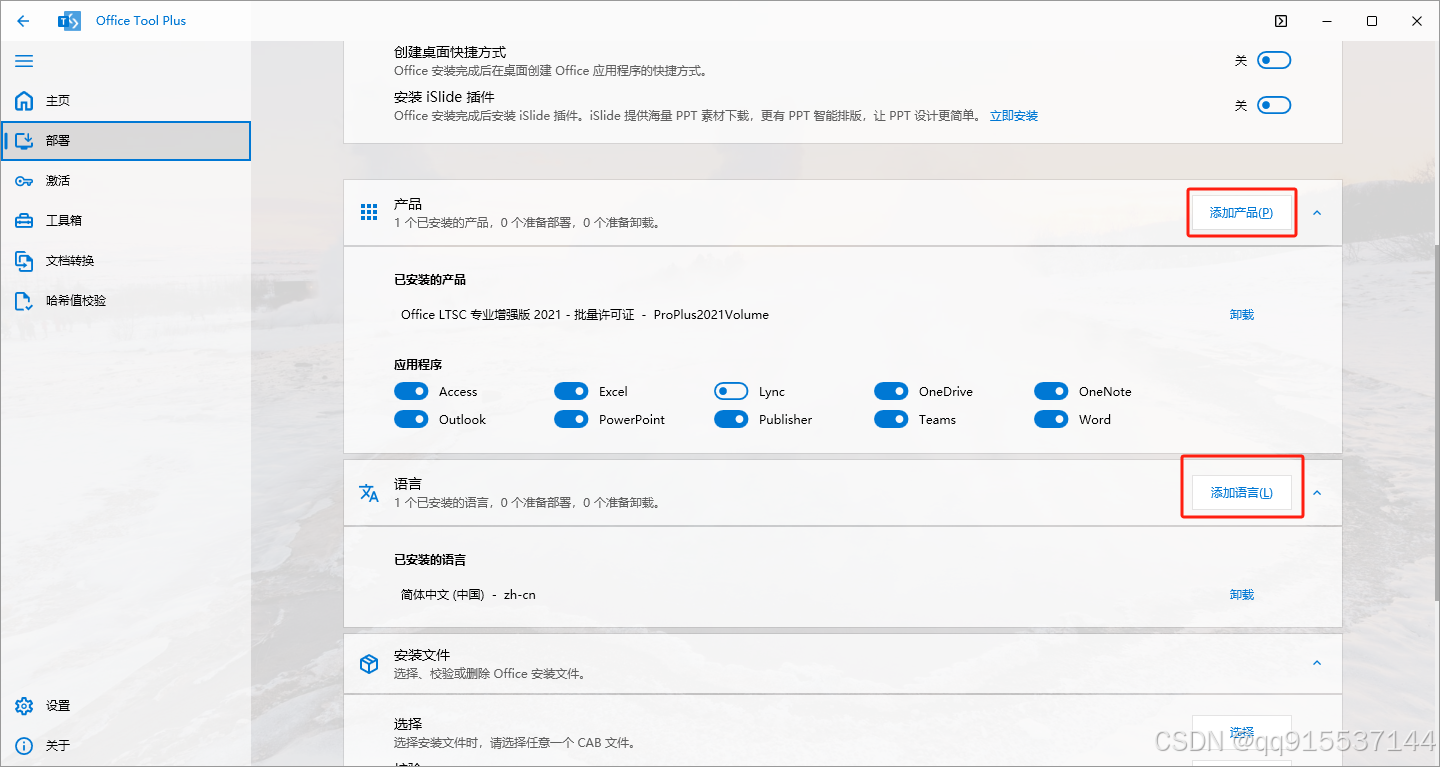The width and height of the screenshot is (1440, 767).
Task: Collapse the 安装文件 section chevron
Action: tap(1317, 663)
